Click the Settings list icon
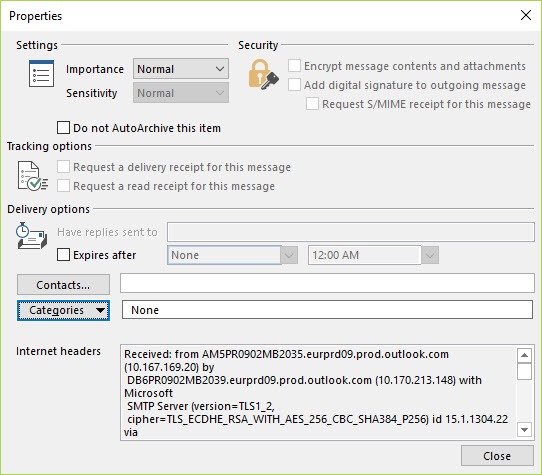The width and height of the screenshot is (542, 475). coord(41,74)
